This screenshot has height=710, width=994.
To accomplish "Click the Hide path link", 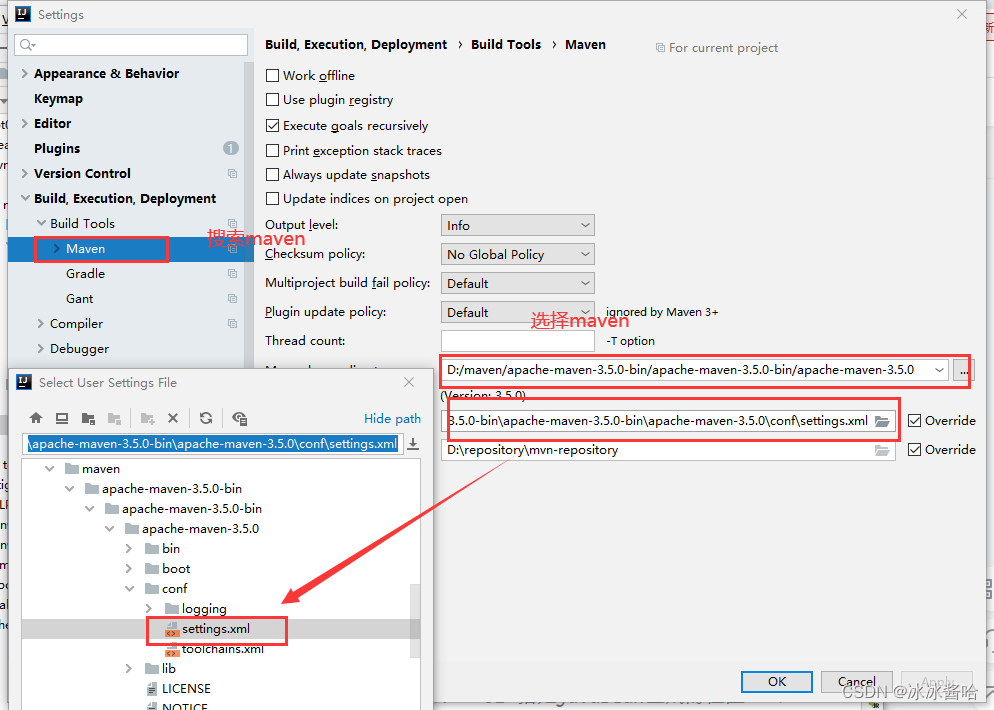I will 392,418.
